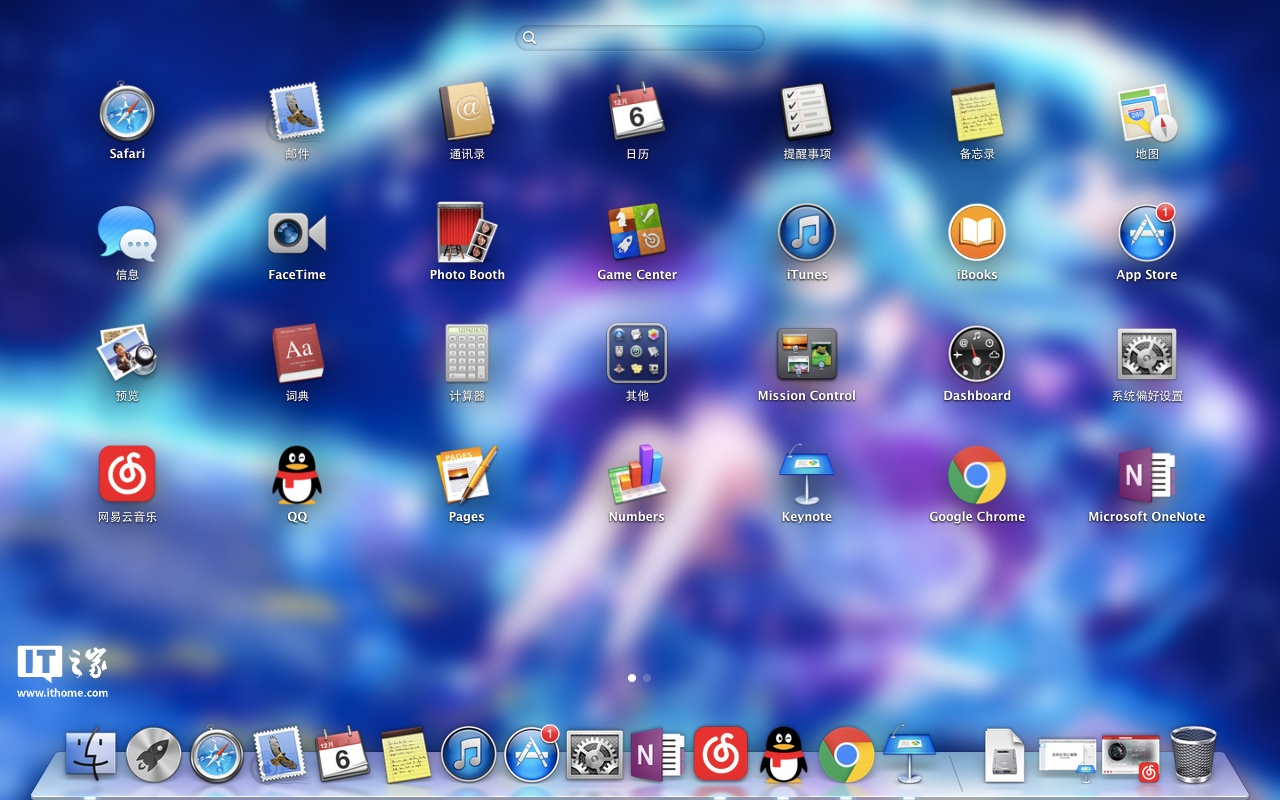This screenshot has height=800, width=1280.
Task: Switch to second Launchpad page dot
Action: click(647, 678)
